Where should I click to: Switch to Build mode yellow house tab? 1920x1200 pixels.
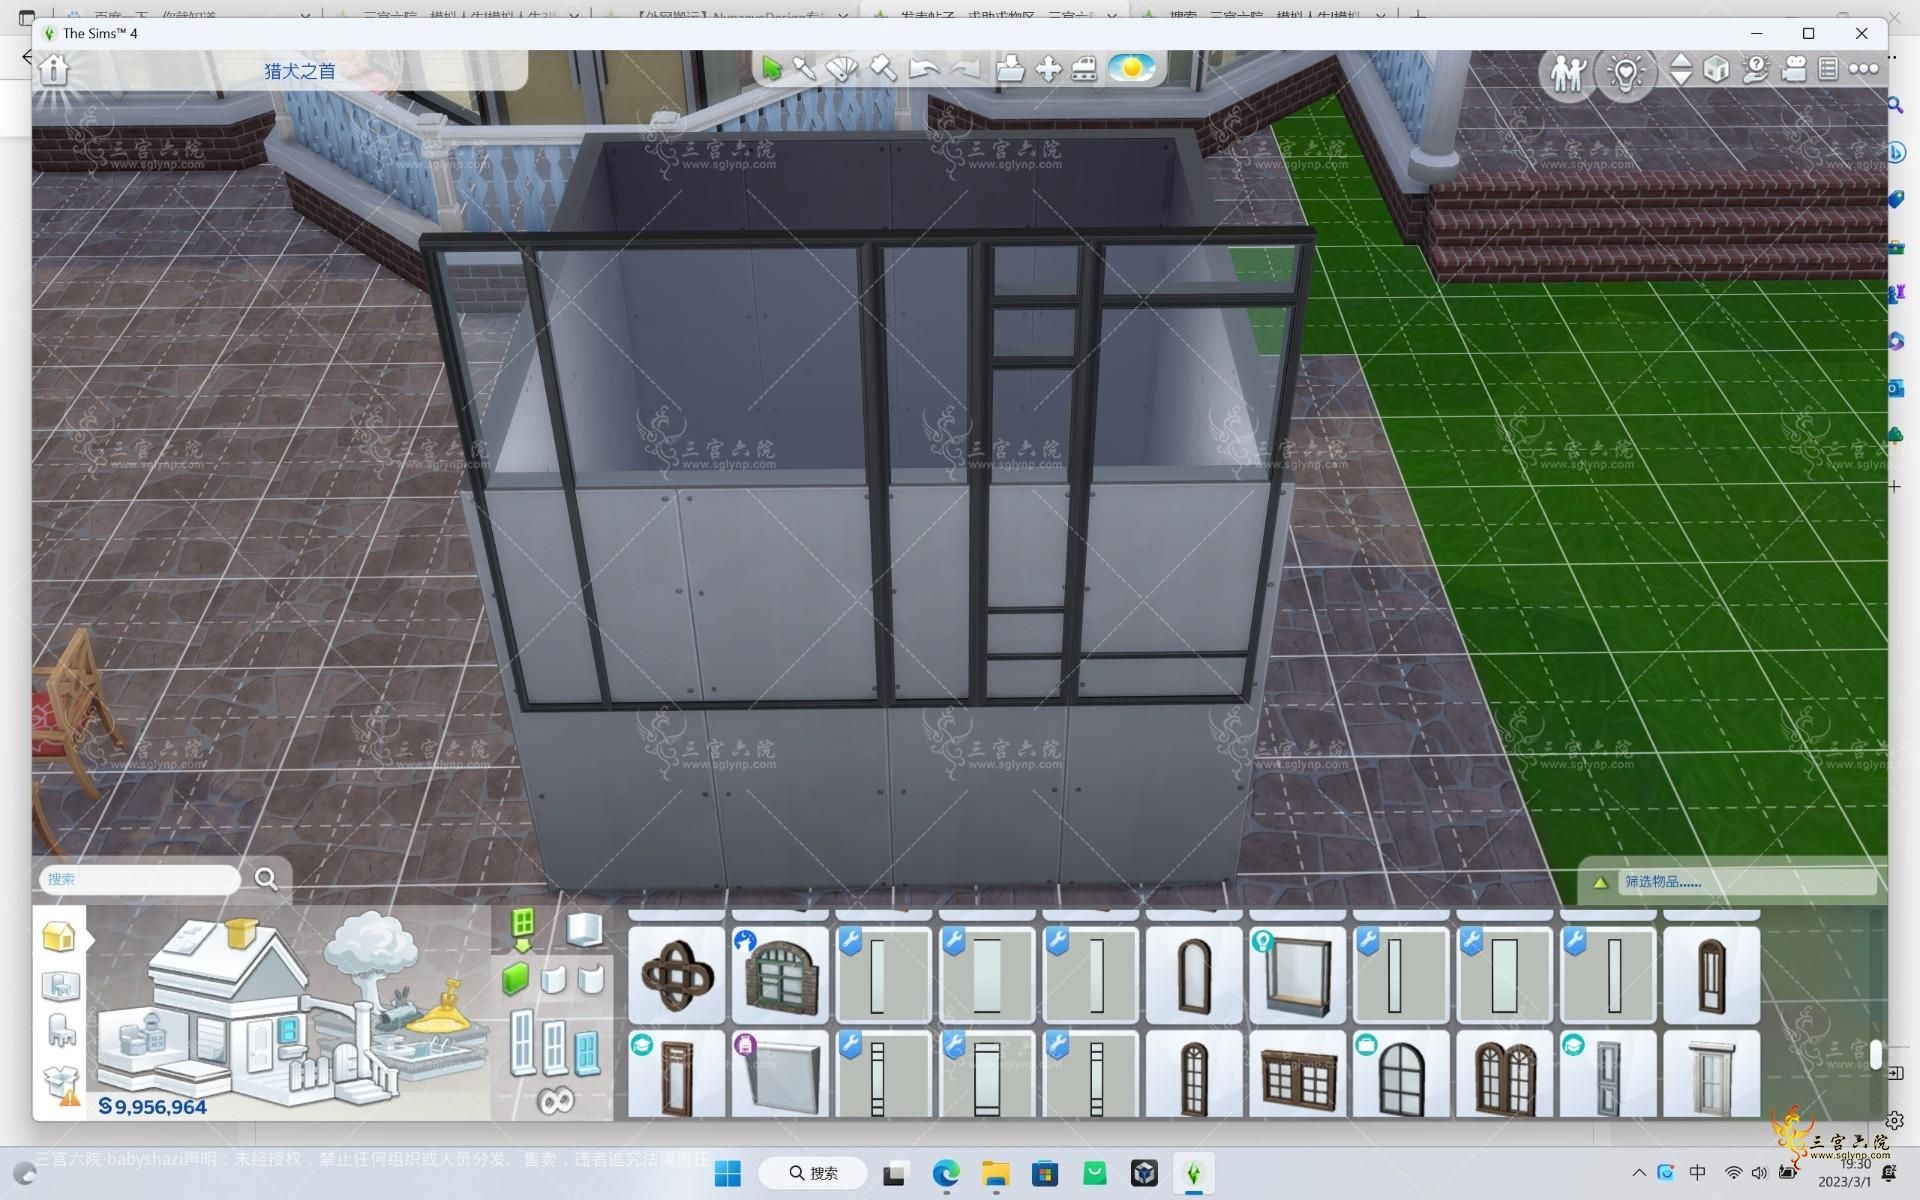(x=58, y=937)
